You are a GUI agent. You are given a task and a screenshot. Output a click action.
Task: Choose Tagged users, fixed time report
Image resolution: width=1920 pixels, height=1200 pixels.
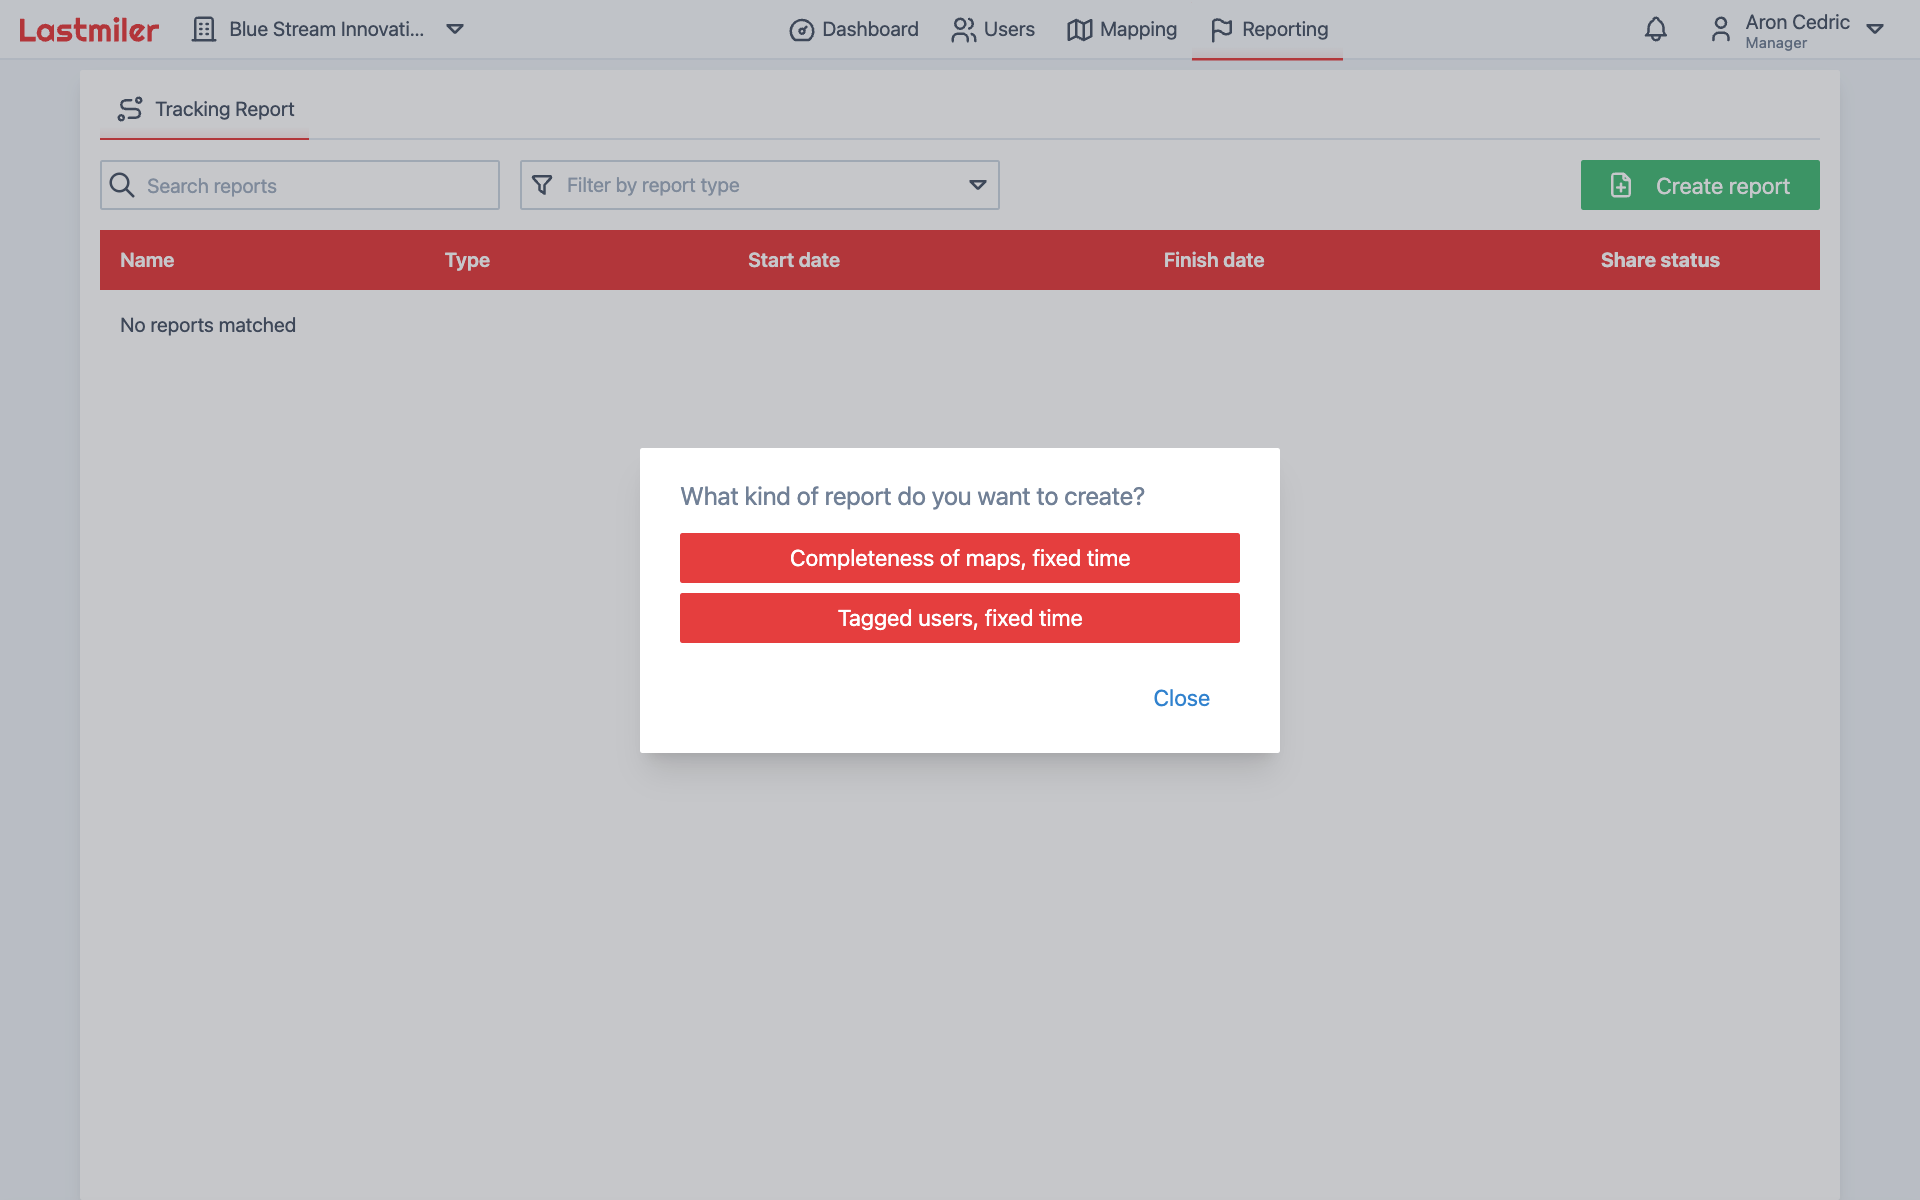(960, 618)
